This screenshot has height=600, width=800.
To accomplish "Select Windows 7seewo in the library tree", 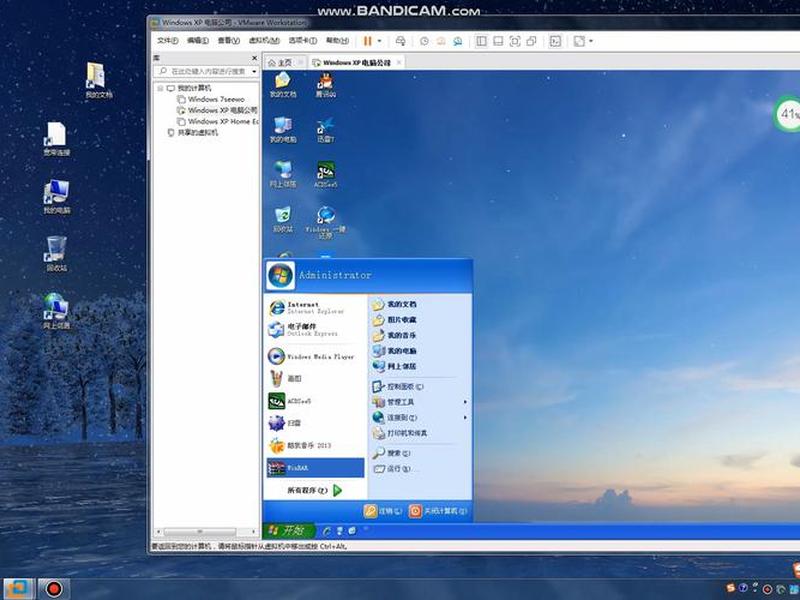I will pyautogui.click(x=216, y=99).
